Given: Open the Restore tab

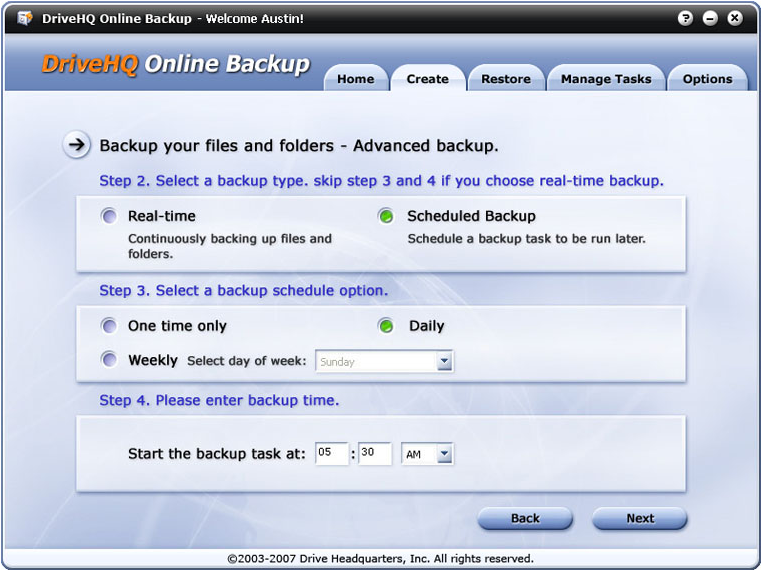Looking at the screenshot, I should [506, 79].
